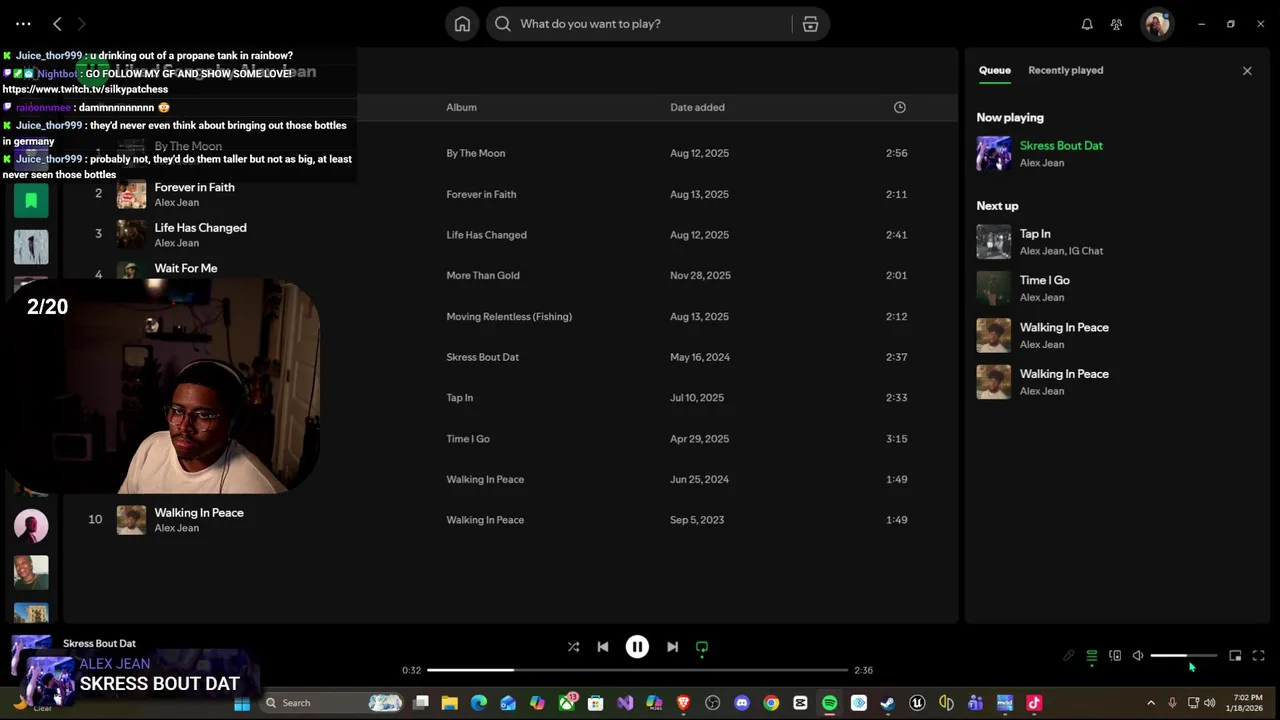Open Unreal Engine from taskbar

[917, 703]
